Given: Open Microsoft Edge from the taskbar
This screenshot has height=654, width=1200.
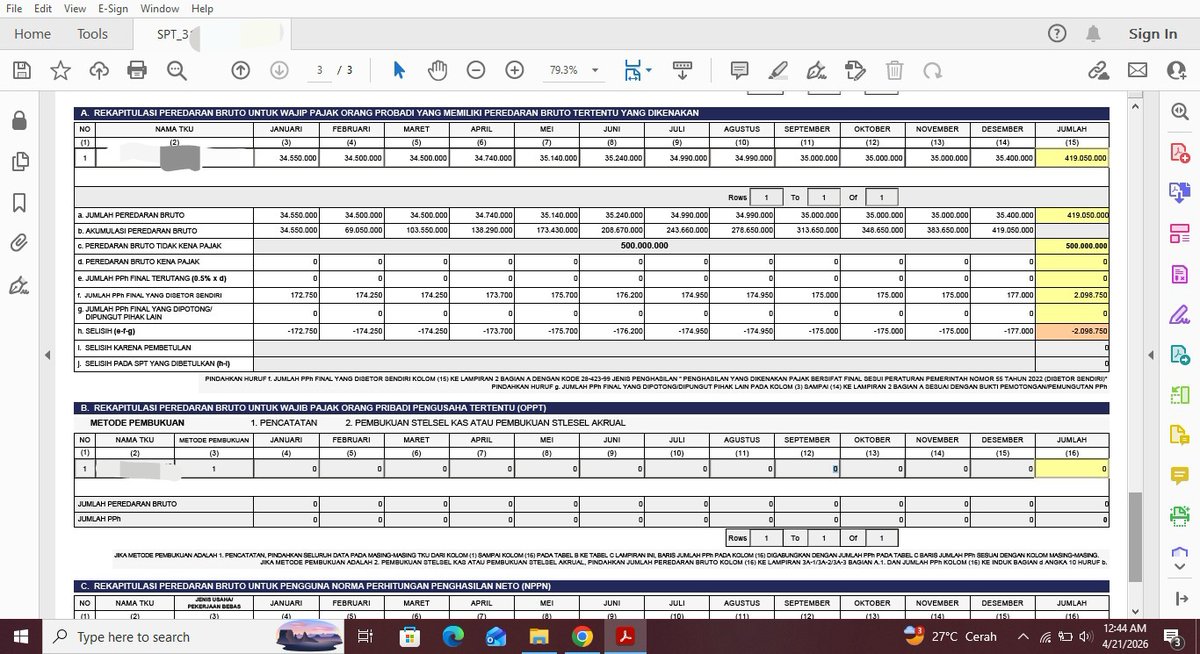Looking at the screenshot, I should 453,637.
